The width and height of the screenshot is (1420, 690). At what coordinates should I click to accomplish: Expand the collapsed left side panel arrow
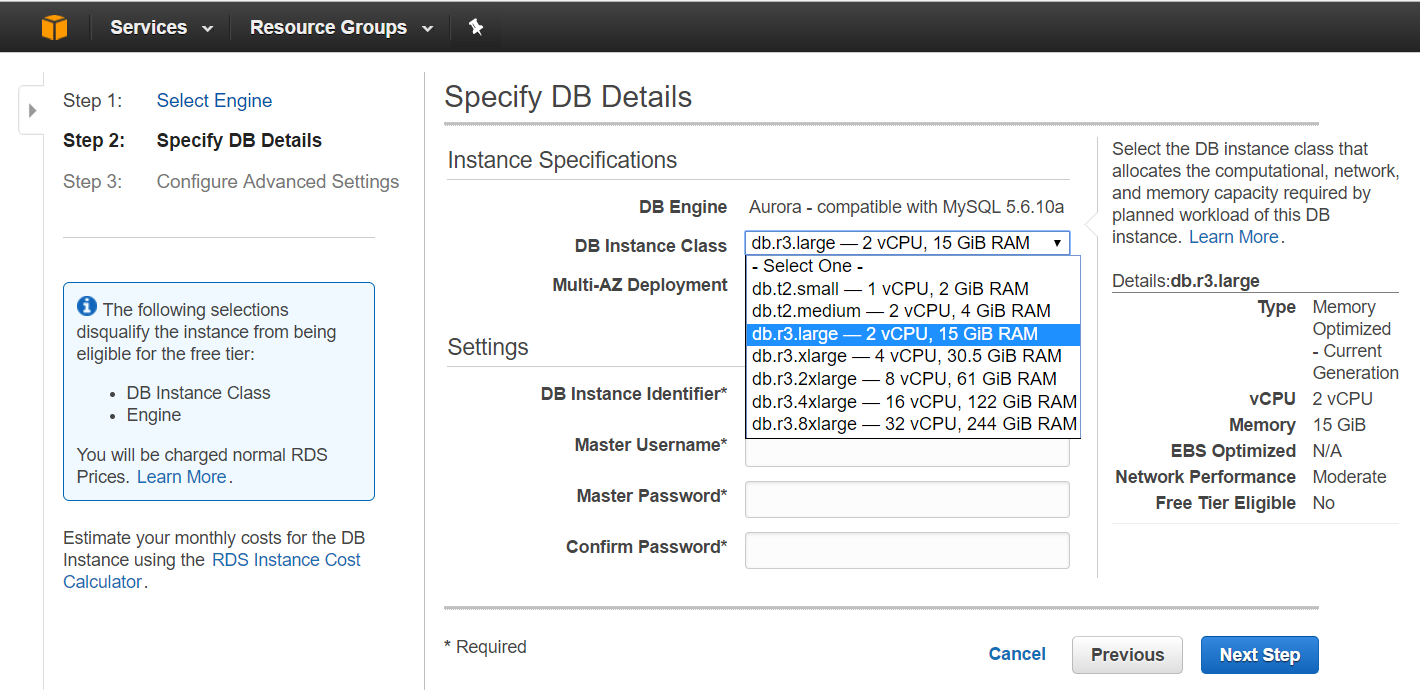click(31, 110)
